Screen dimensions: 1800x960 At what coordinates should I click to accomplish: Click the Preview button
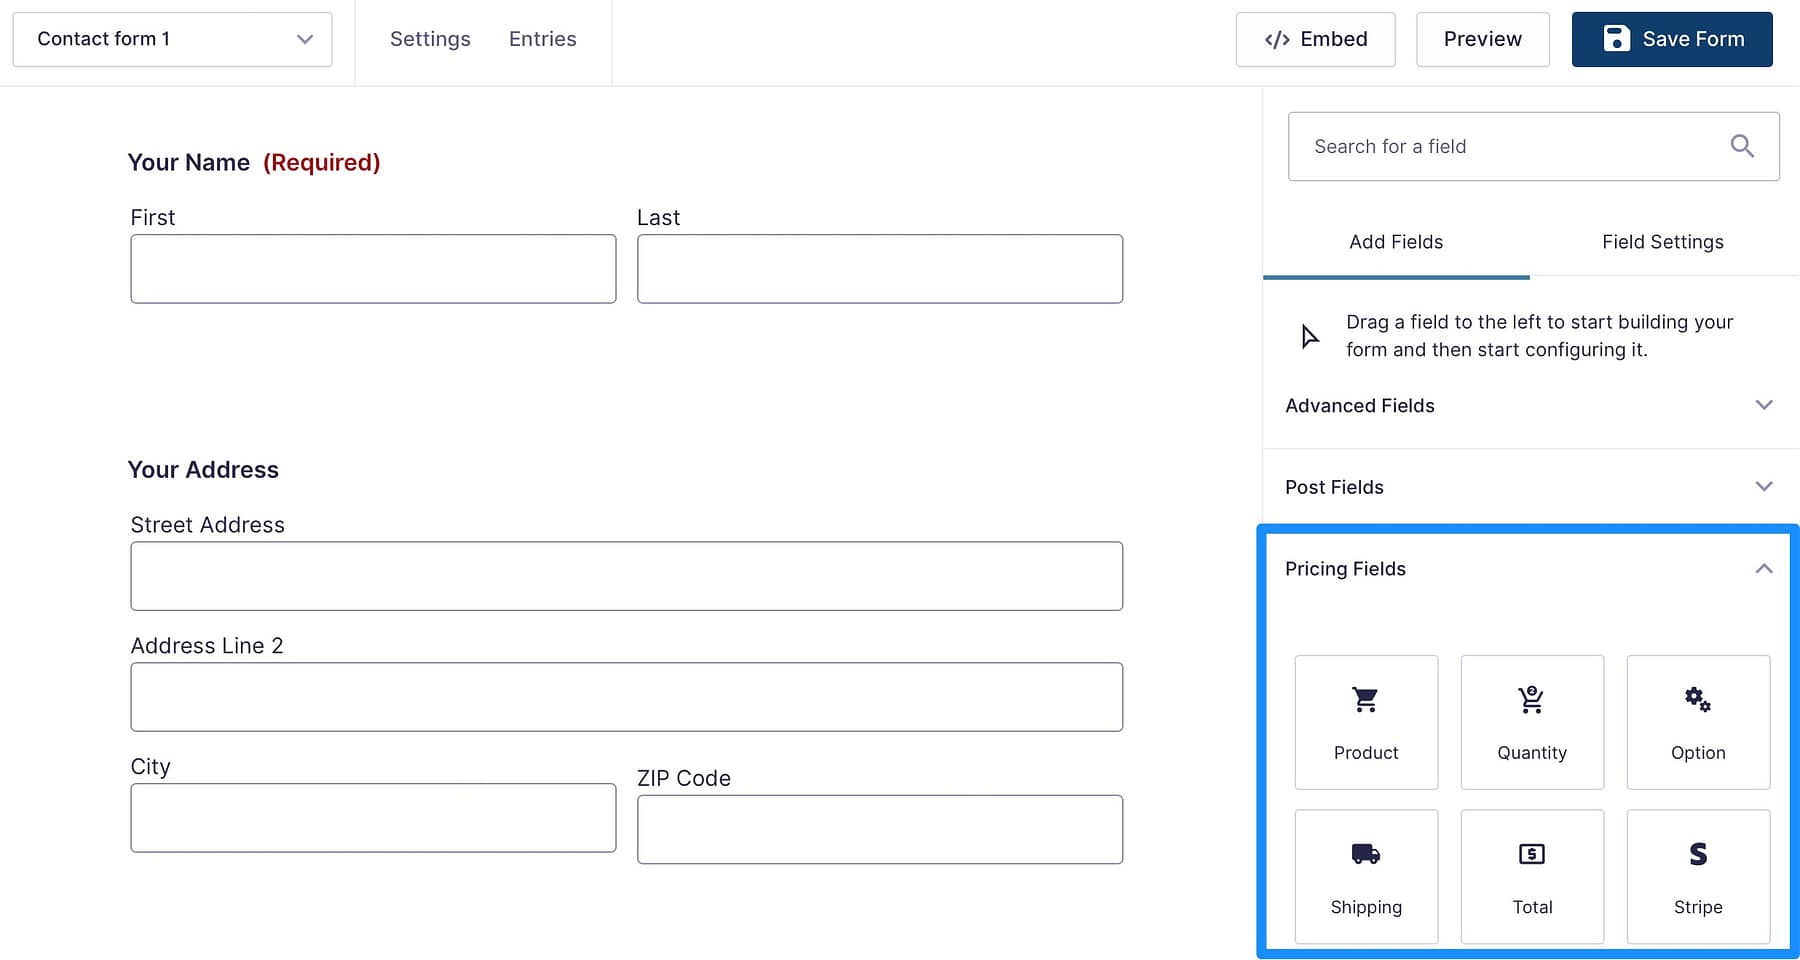[x=1482, y=39]
